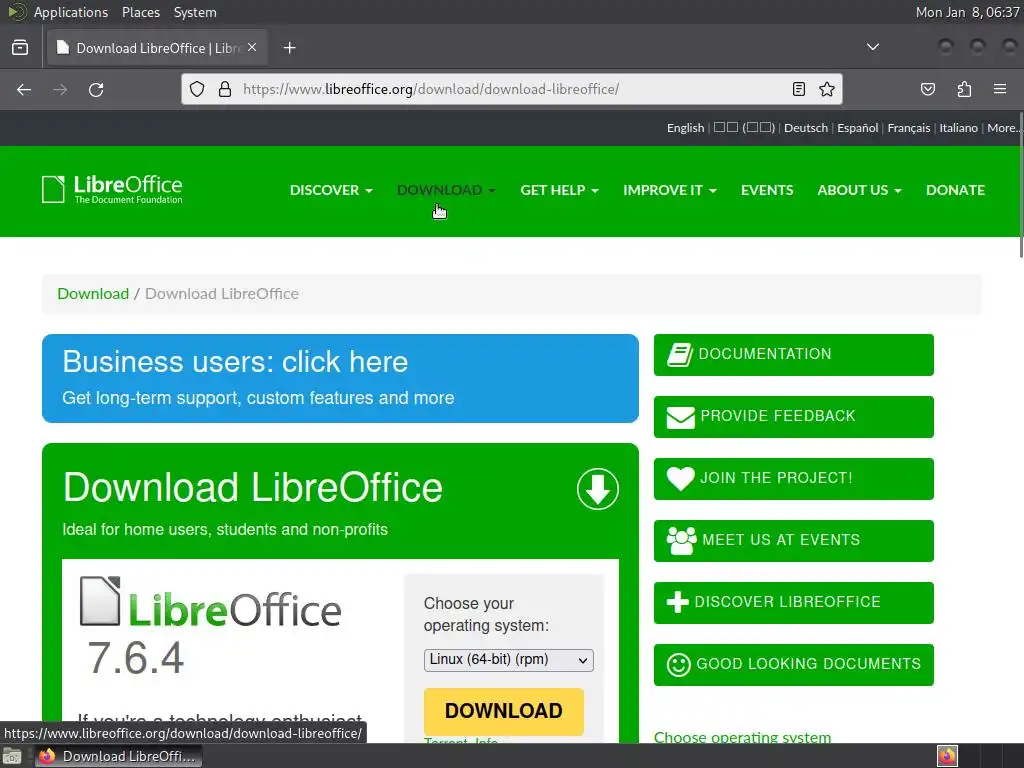Open the Applications menu

71,12
